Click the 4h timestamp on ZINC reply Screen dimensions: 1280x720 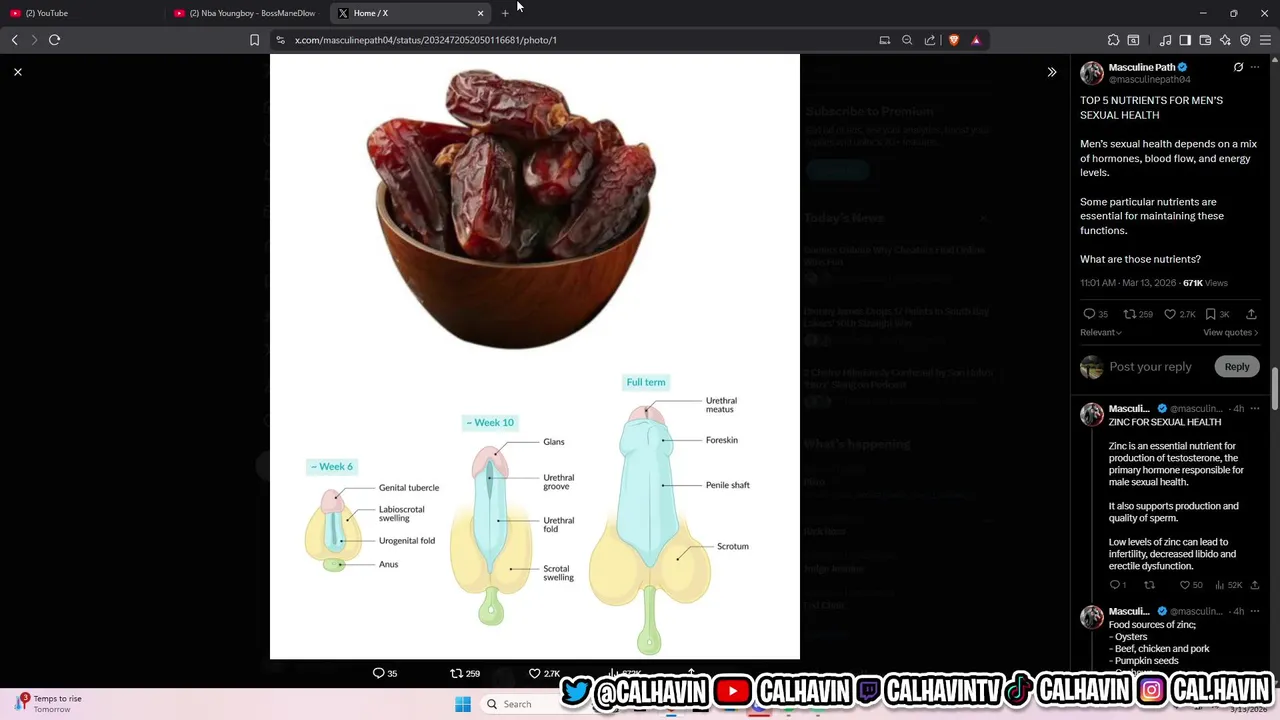click(1238, 408)
